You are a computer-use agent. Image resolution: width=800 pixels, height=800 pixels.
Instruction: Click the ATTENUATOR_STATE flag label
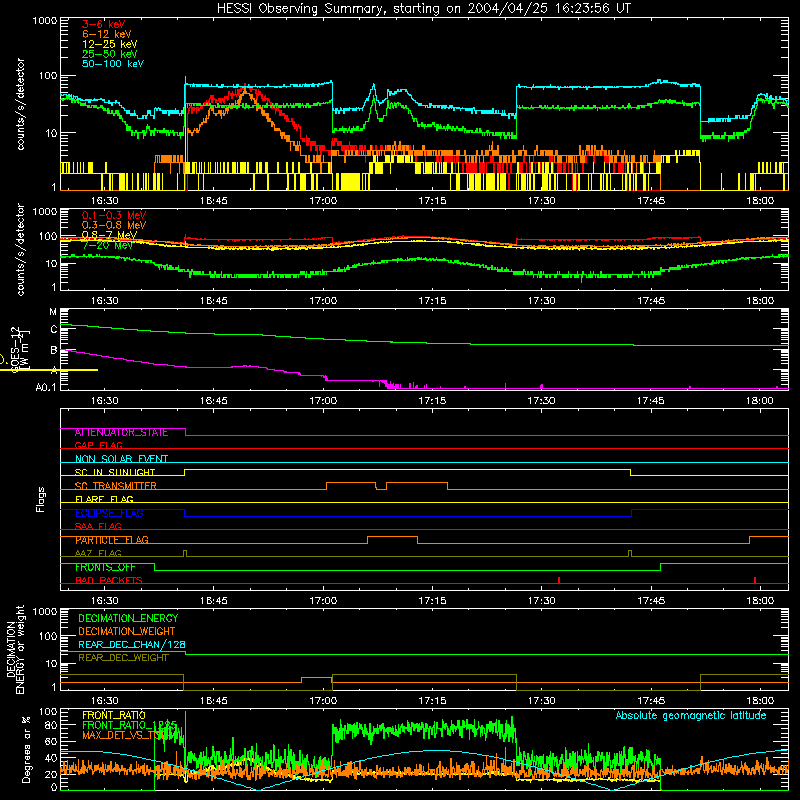[121, 433]
